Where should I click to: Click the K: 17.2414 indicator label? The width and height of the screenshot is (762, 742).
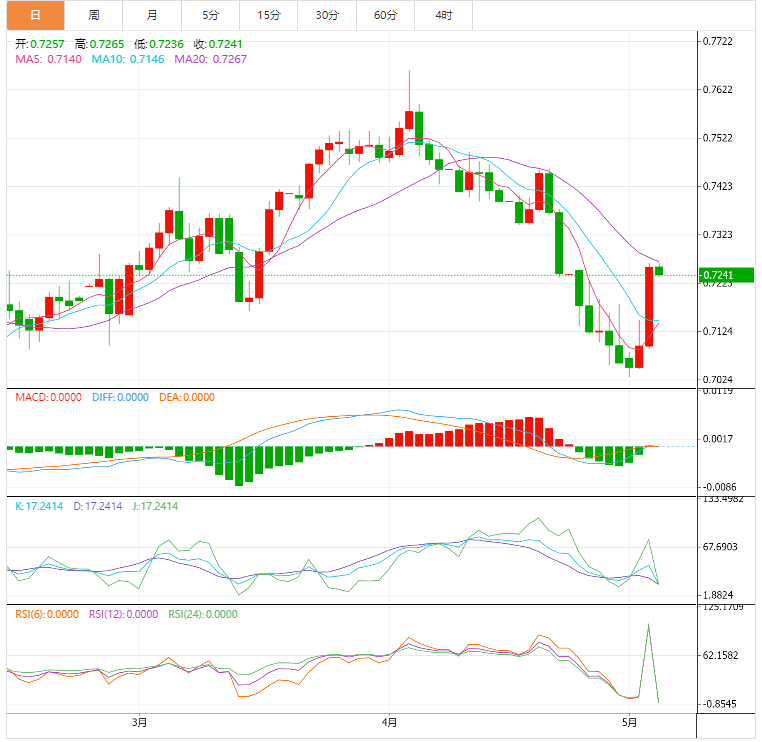coord(39,507)
